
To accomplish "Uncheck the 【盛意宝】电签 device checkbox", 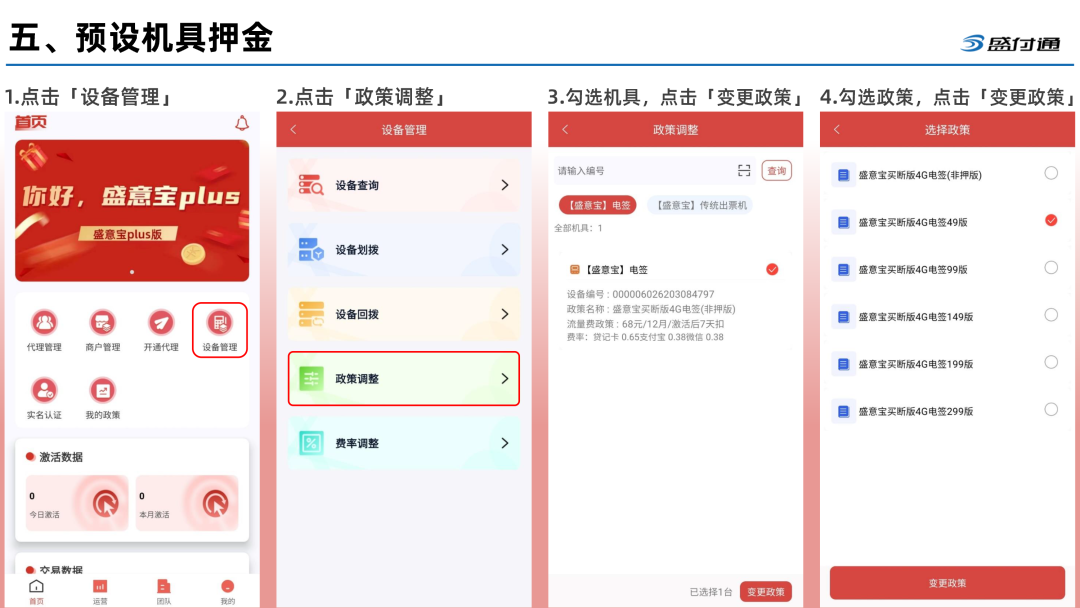I will 772,269.
